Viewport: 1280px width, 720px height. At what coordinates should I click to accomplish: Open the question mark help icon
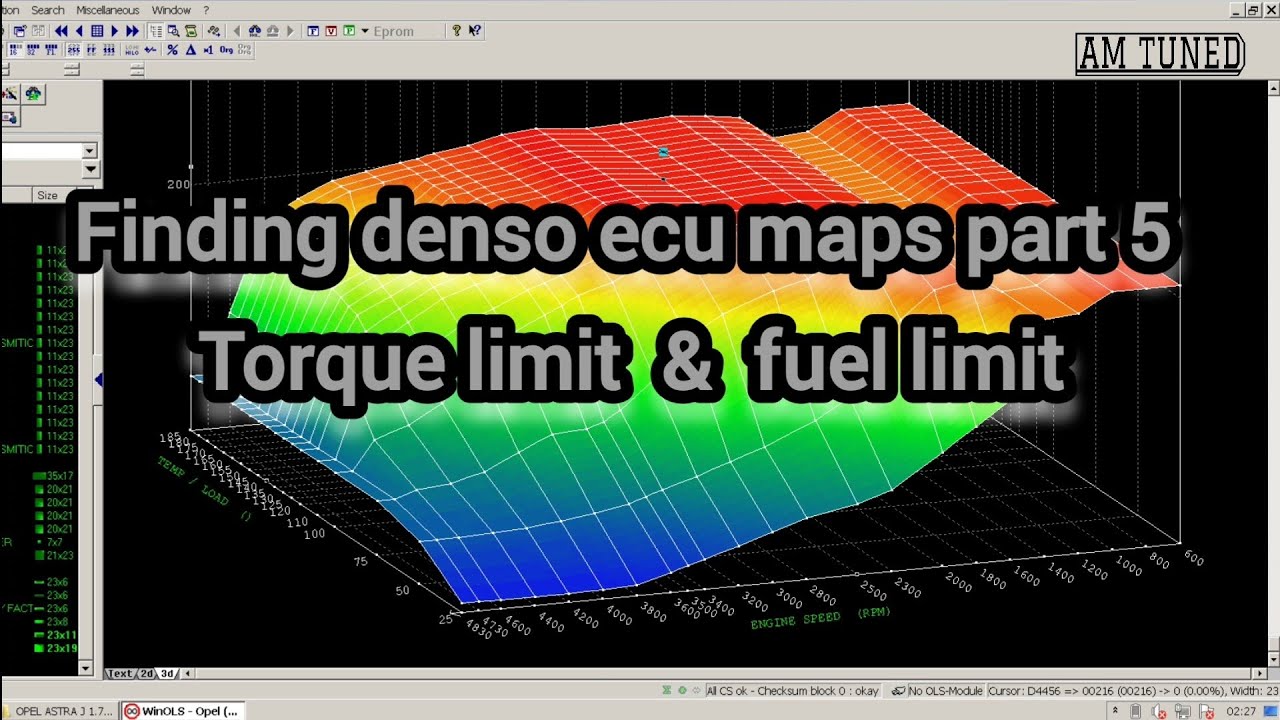tap(456, 31)
